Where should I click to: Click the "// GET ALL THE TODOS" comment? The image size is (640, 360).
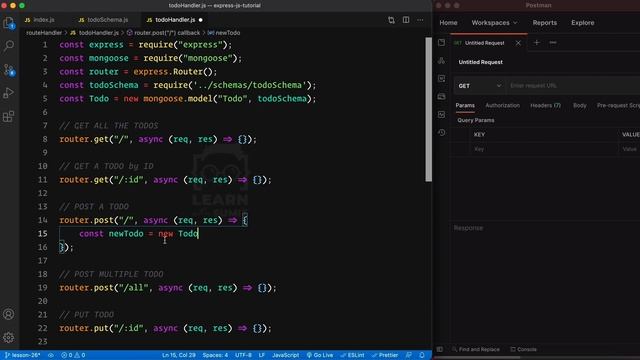tap(109, 126)
